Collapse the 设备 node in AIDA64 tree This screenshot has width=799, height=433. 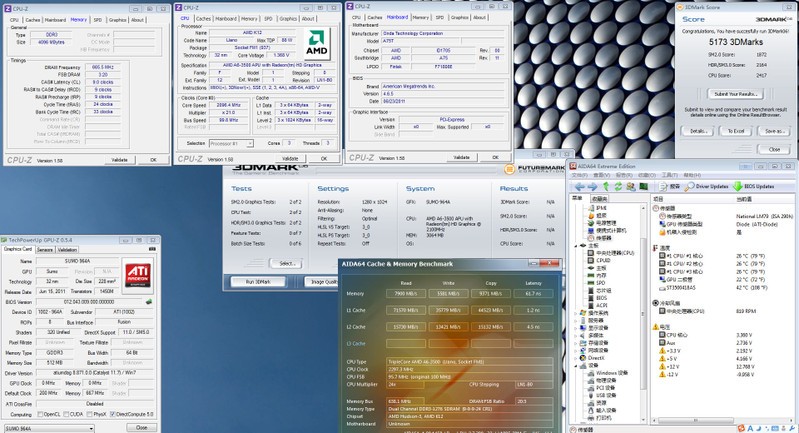577,366
